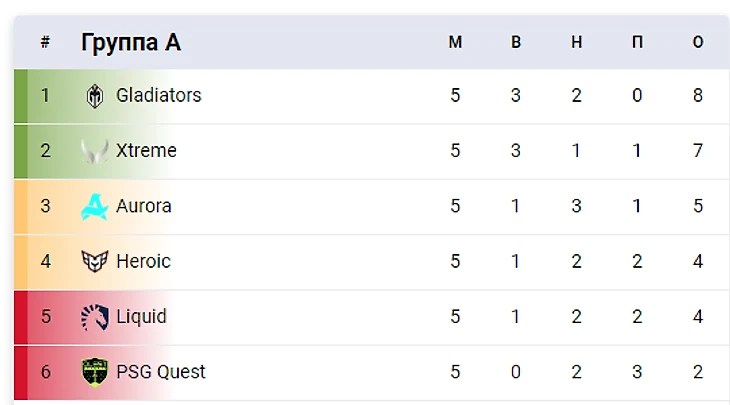Screen dimensions: 730x405
Task: Click the О points column header
Action: coord(698,42)
